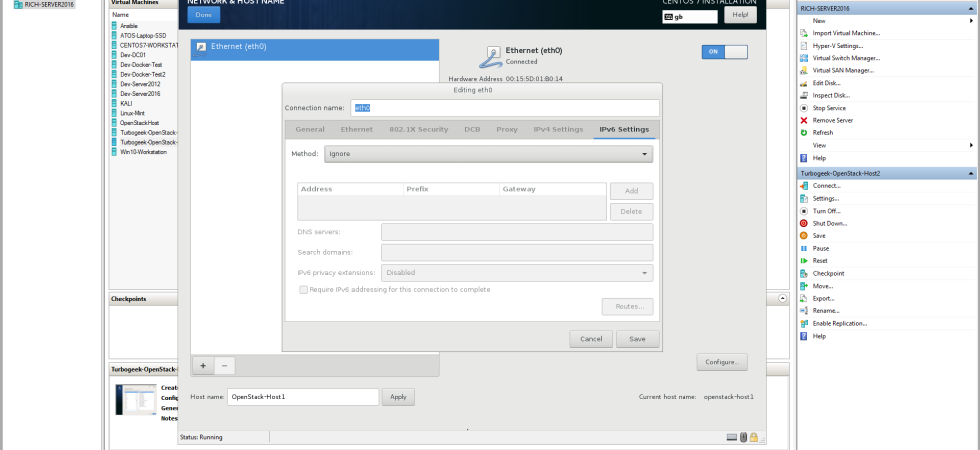Select the OpenStackHost virtual machine

pyautogui.click(x=139, y=123)
